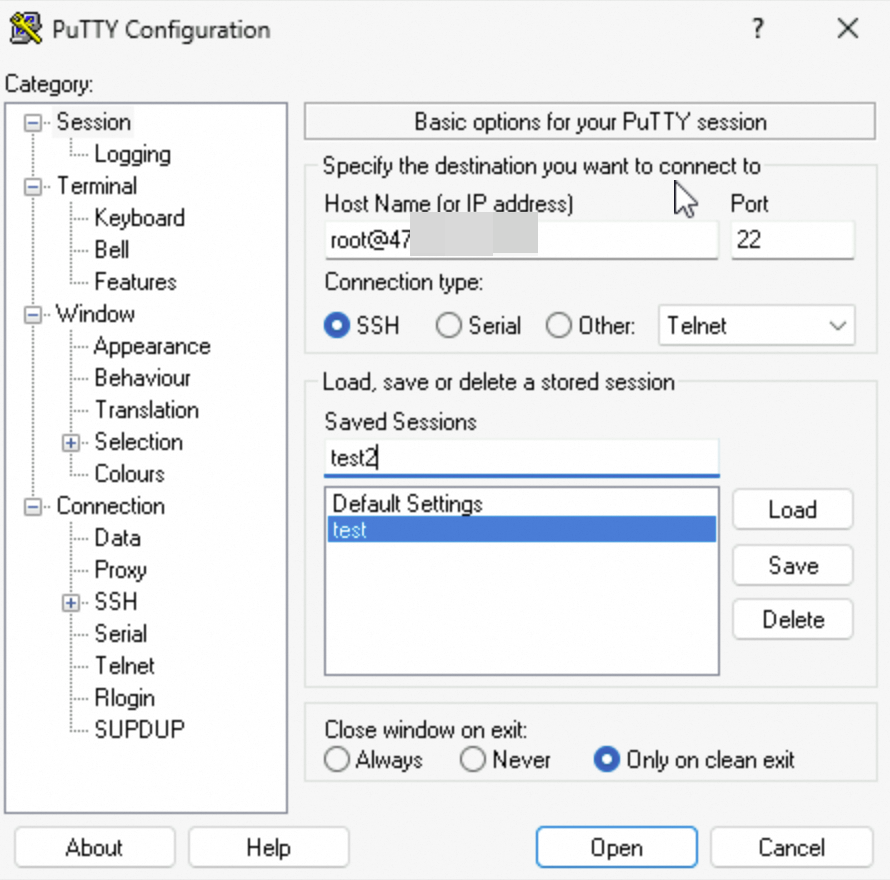Click the Port number field
The image size is (890, 880).
point(792,240)
